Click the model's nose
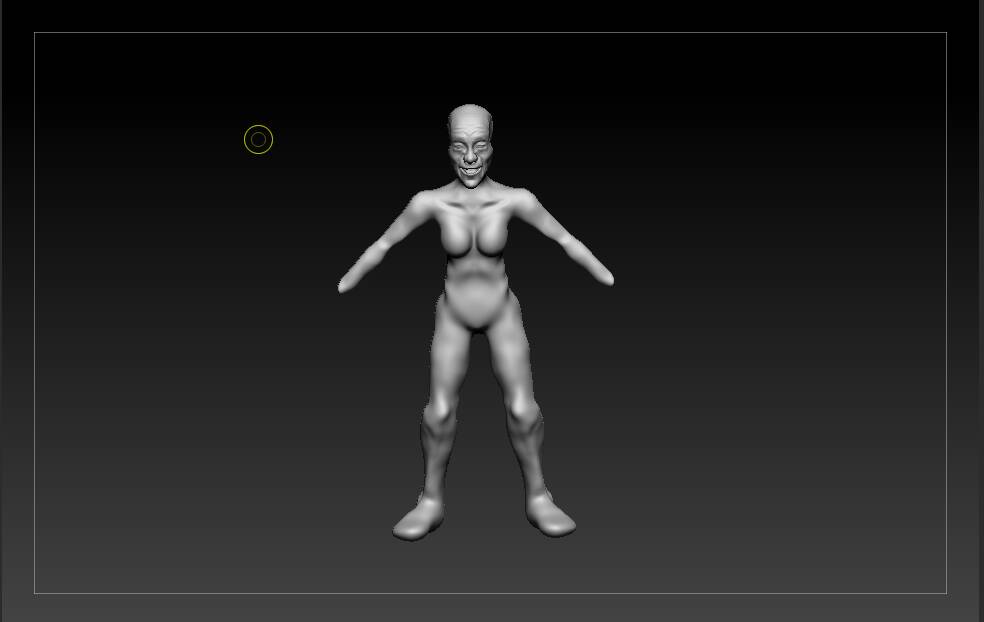 (x=470, y=156)
